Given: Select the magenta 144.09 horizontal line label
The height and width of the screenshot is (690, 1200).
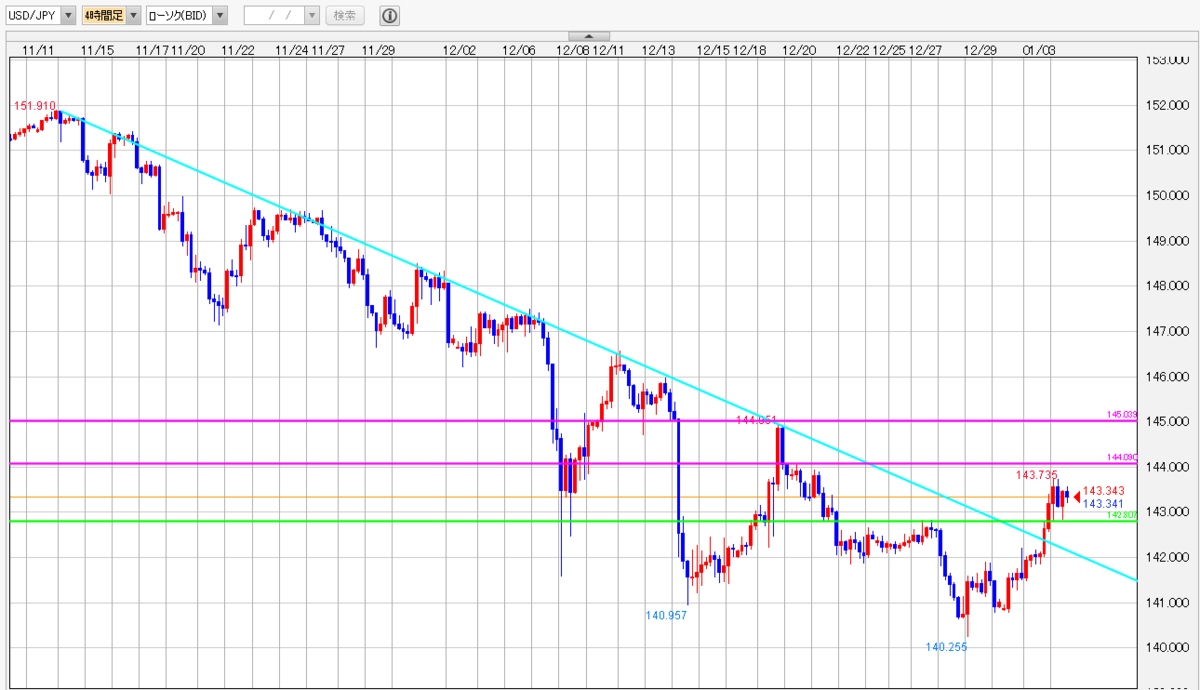Looking at the screenshot, I should 1123,456.
